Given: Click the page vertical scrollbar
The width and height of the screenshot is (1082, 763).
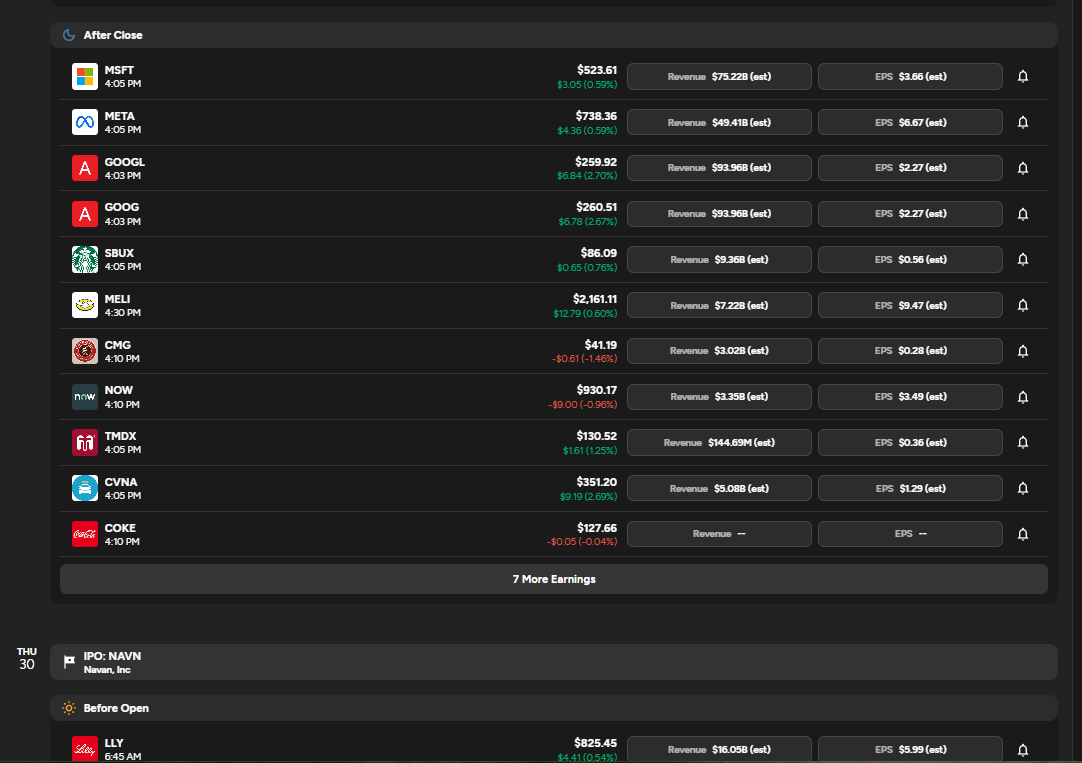Looking at the screenshot, I should click(1076, 381).
